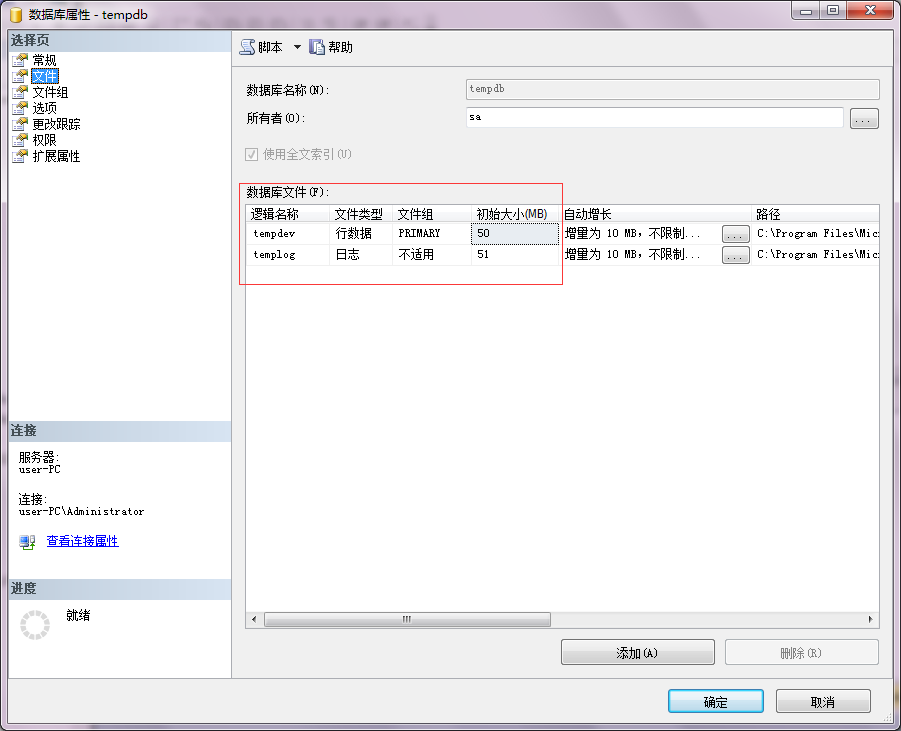Click the 文件 page icon
The width and height of the screenshot is (901, 731).
click(20, 76)
